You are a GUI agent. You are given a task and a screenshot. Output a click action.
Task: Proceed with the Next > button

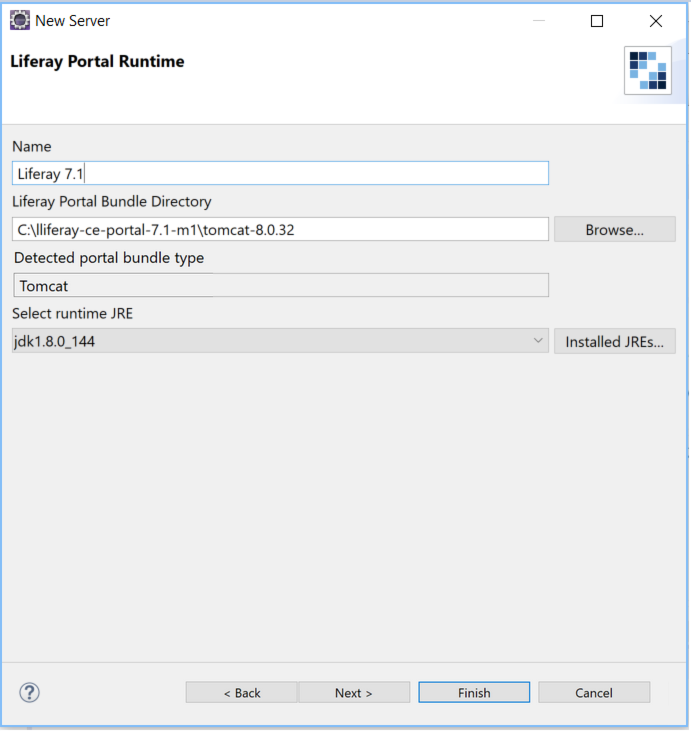(354, 693)
